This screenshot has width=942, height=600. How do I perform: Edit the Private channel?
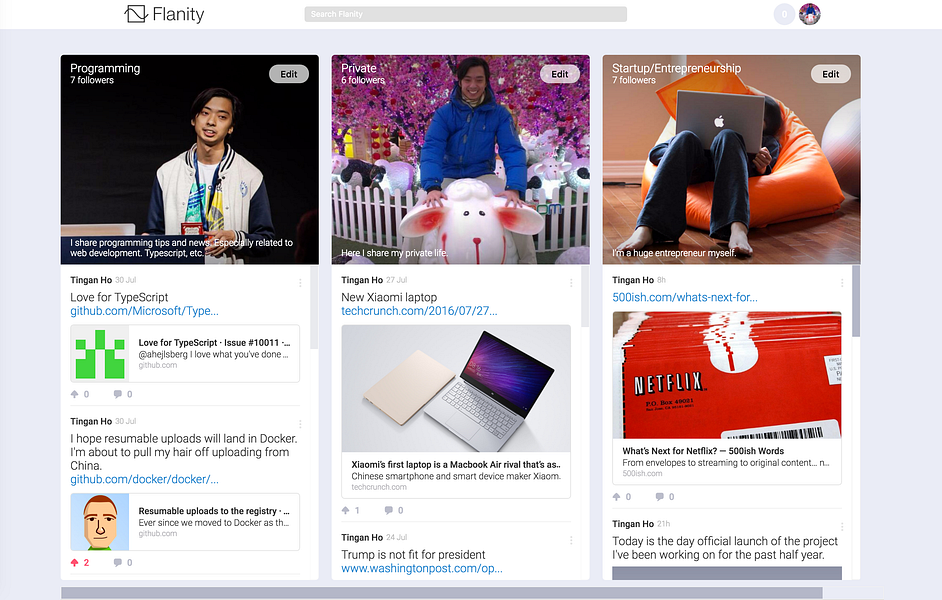point(559,74)
